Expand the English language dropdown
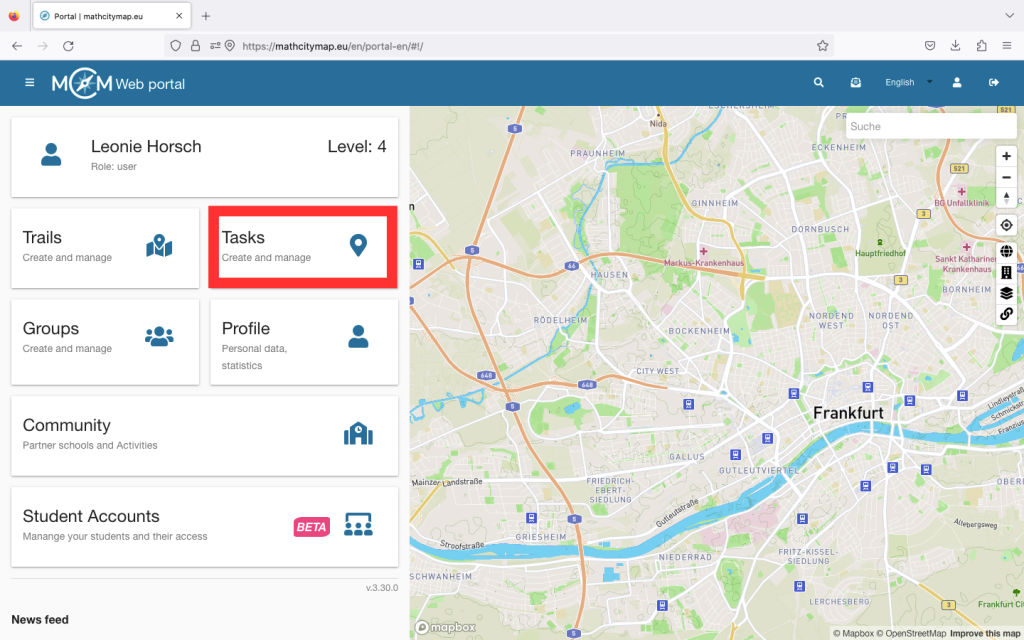Image resolution: width=1024 pixels, height=640 pixels. (908, 83)
